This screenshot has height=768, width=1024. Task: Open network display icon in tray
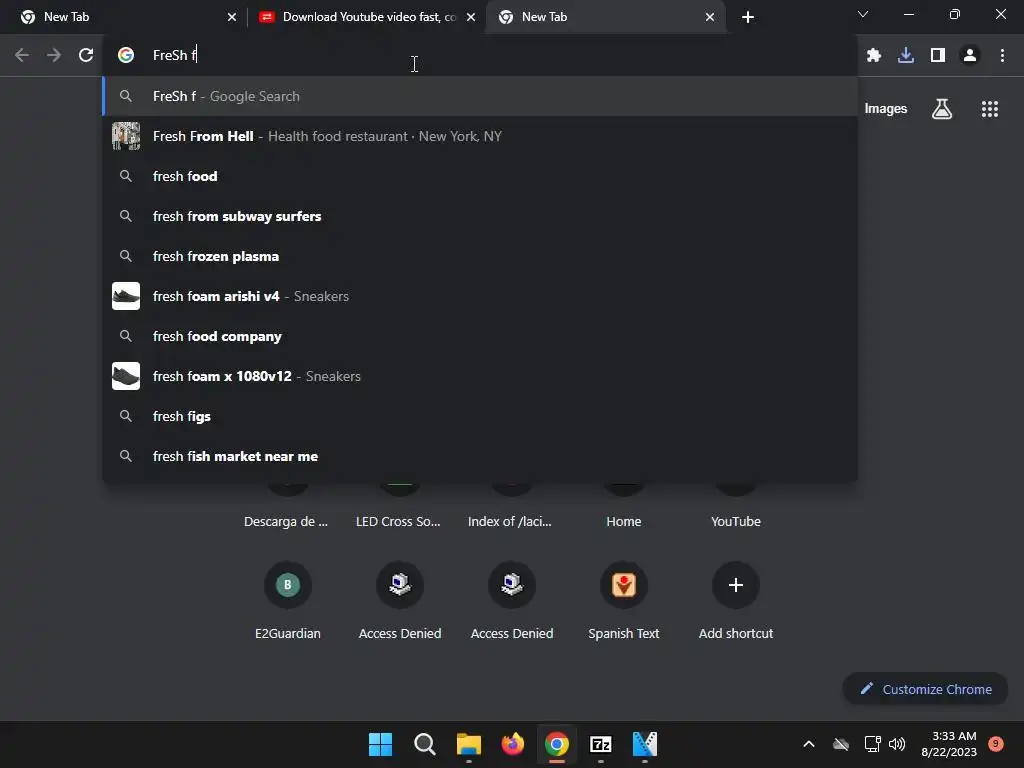[872, 744]
